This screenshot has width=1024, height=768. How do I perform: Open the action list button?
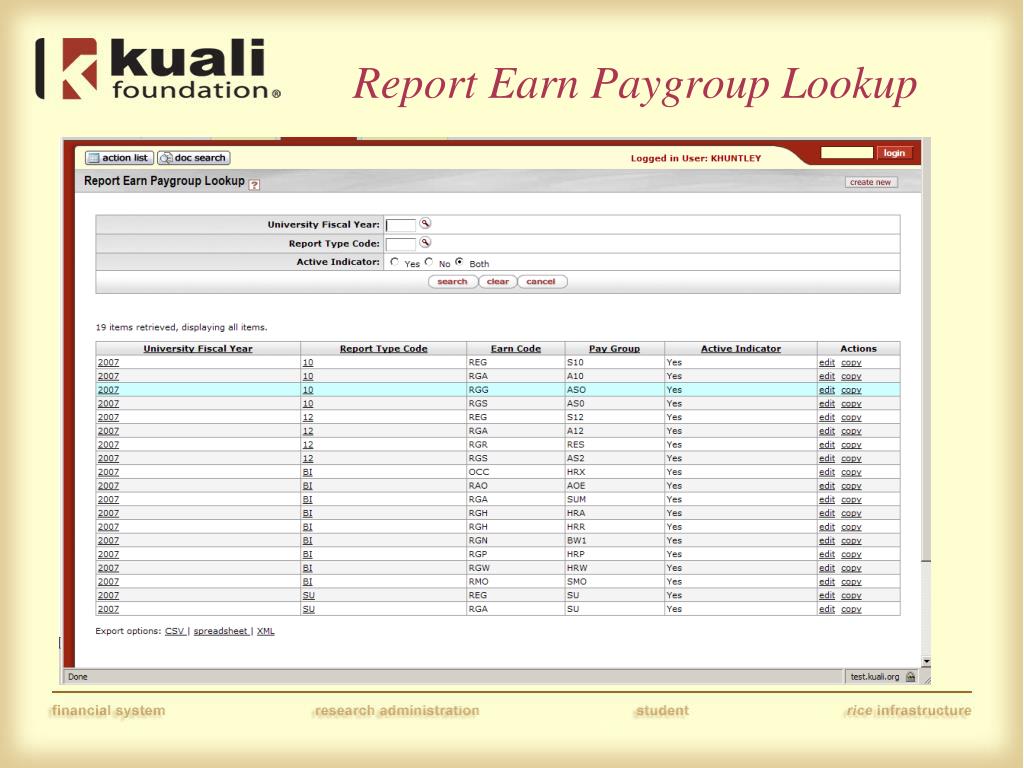[120, 158]
